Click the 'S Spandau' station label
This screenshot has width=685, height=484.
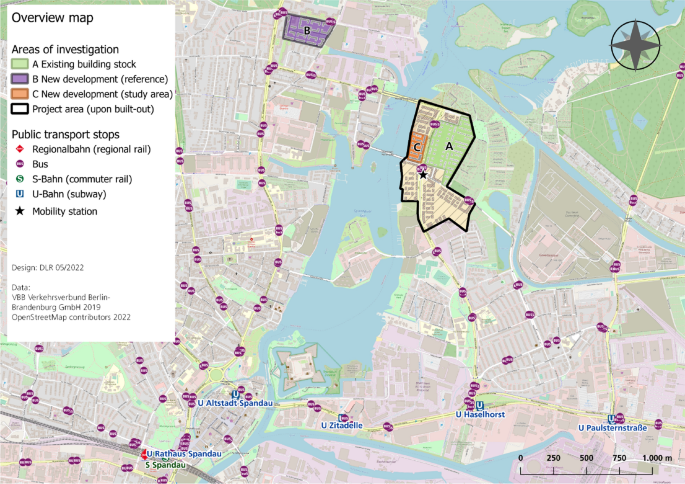[166, 465]
